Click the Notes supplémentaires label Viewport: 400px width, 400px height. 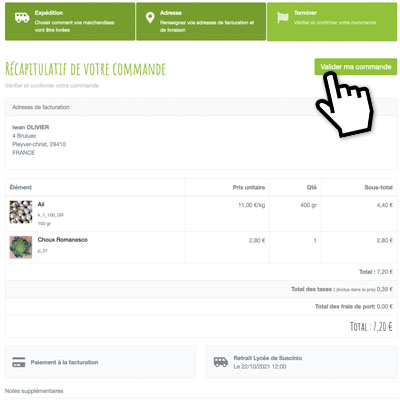(34, 391)
